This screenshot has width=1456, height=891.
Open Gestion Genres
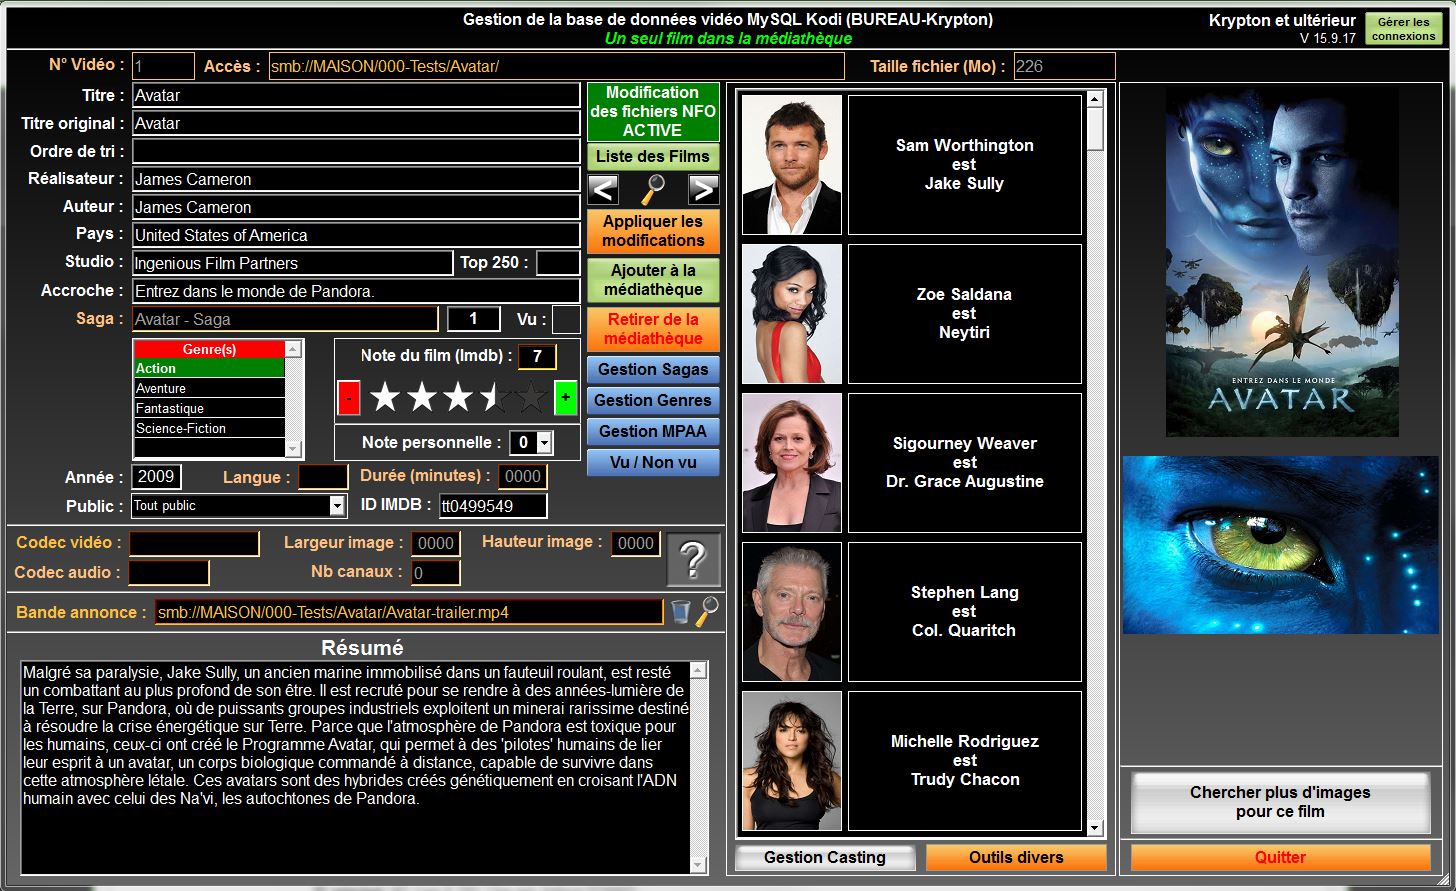click(653, 400)
